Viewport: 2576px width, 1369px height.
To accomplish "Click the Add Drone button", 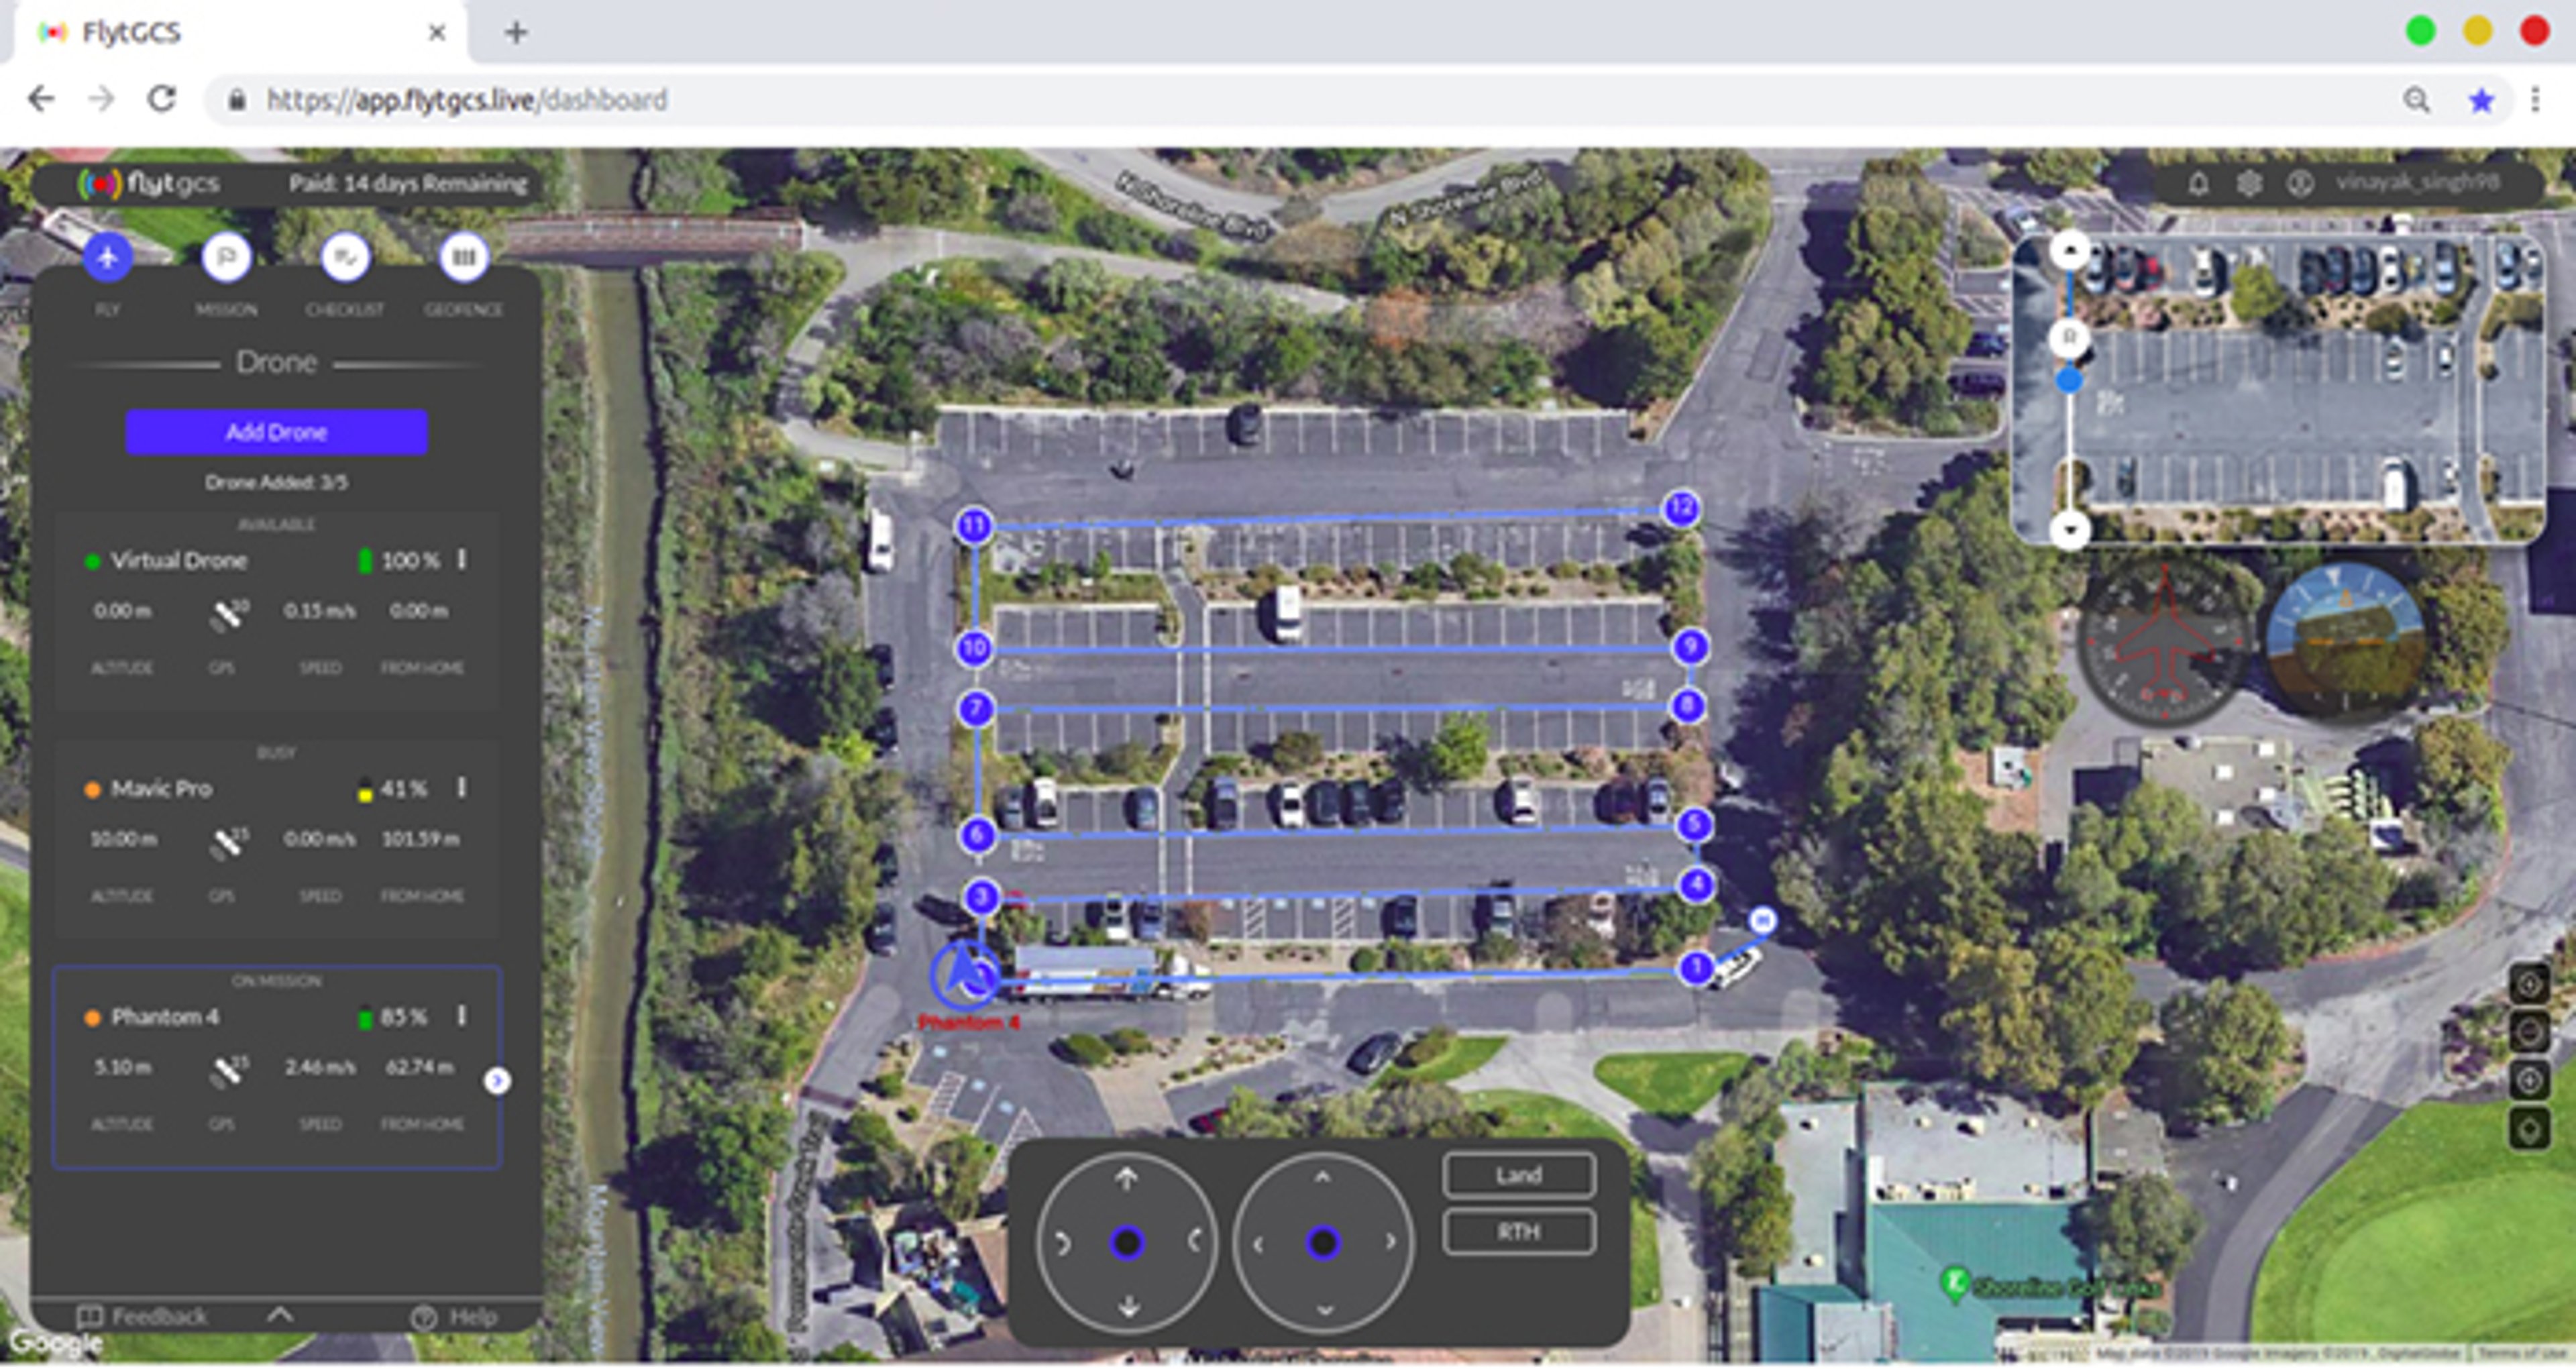I will 277,432.
